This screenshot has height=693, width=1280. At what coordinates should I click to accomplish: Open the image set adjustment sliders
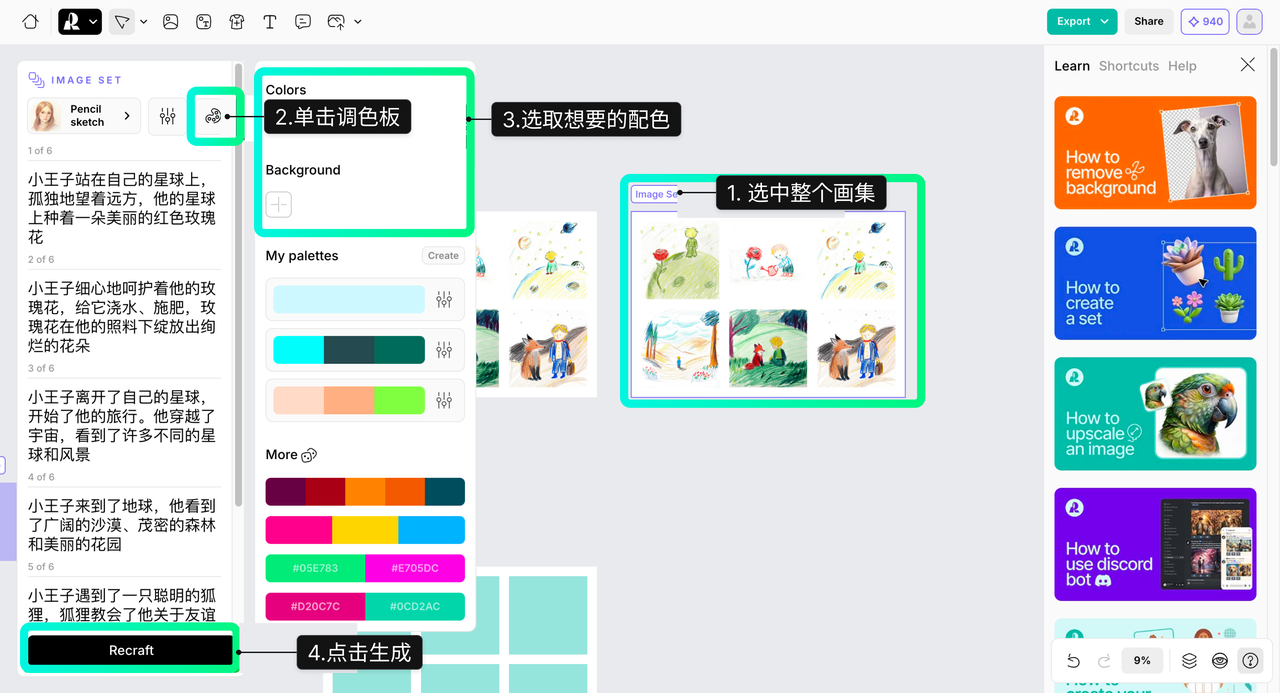167,116
